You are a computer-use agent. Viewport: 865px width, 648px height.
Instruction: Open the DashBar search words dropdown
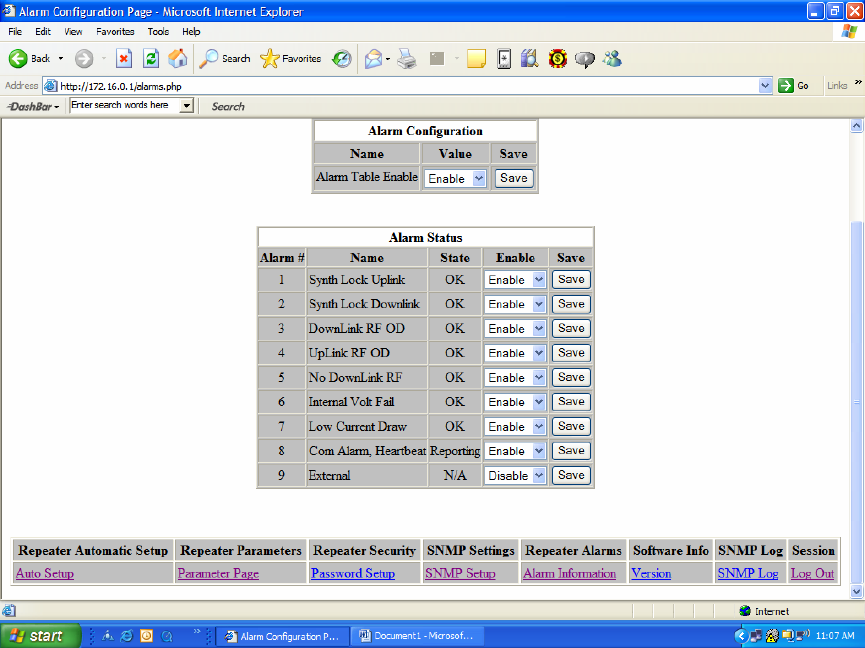pos(187,105)
